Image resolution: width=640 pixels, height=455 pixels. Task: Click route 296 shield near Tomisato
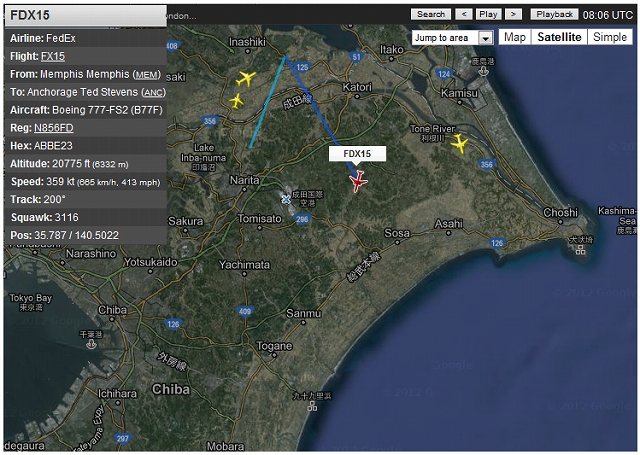tap(302, 219)
